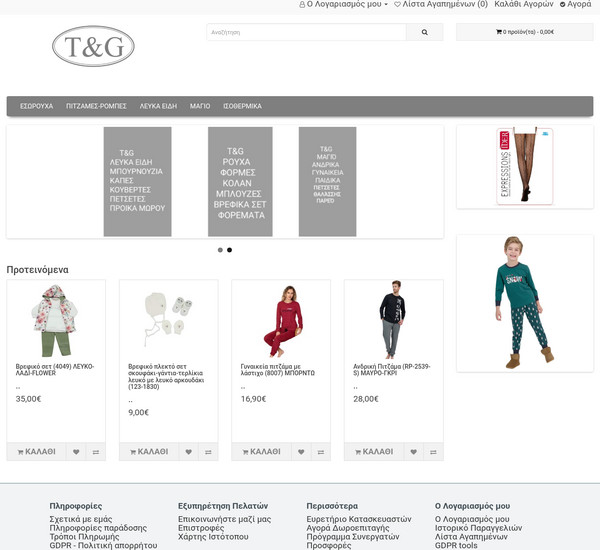Open Καλάθι Αγορών top link
The image size is (600, 550).
524,4
